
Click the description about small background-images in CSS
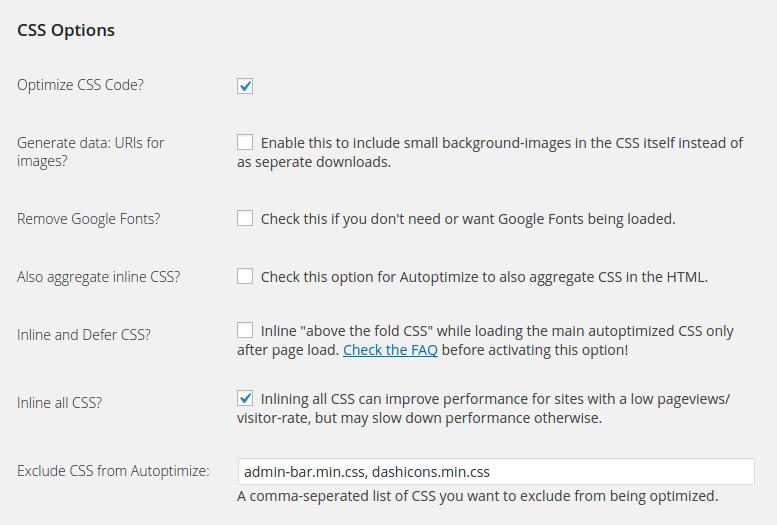click(490, 152)
